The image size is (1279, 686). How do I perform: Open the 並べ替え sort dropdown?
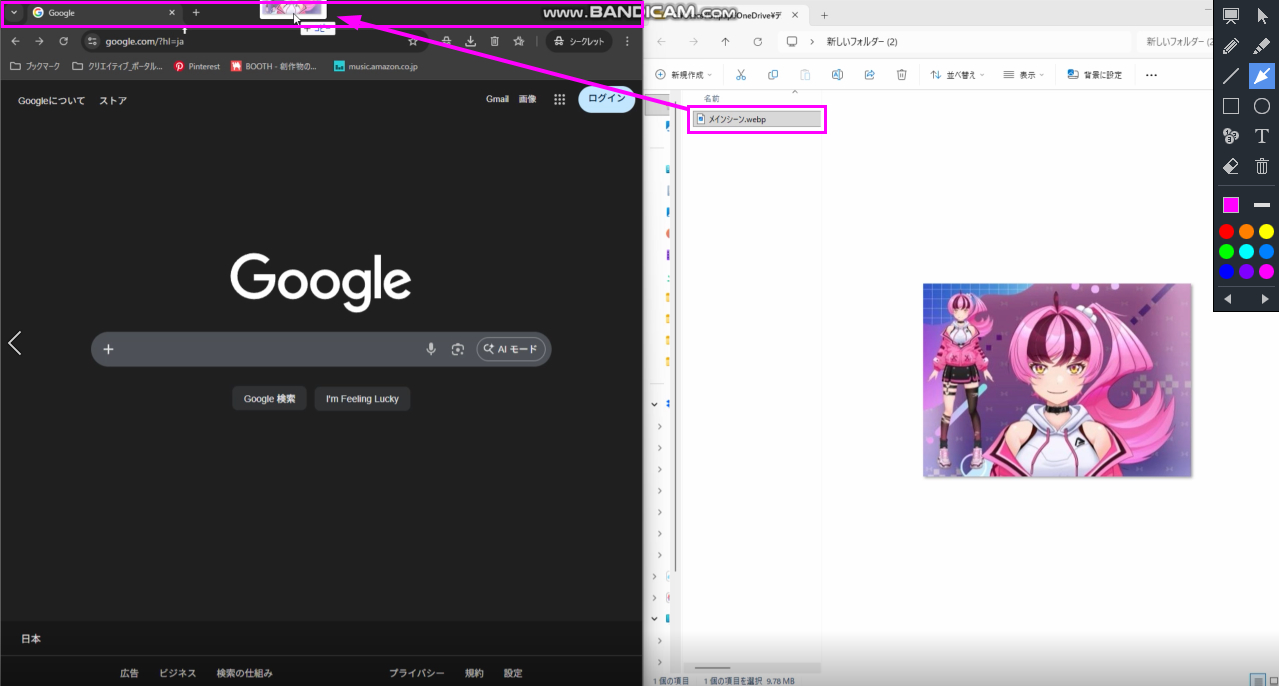pyautogui.click(x=957, y=75)
